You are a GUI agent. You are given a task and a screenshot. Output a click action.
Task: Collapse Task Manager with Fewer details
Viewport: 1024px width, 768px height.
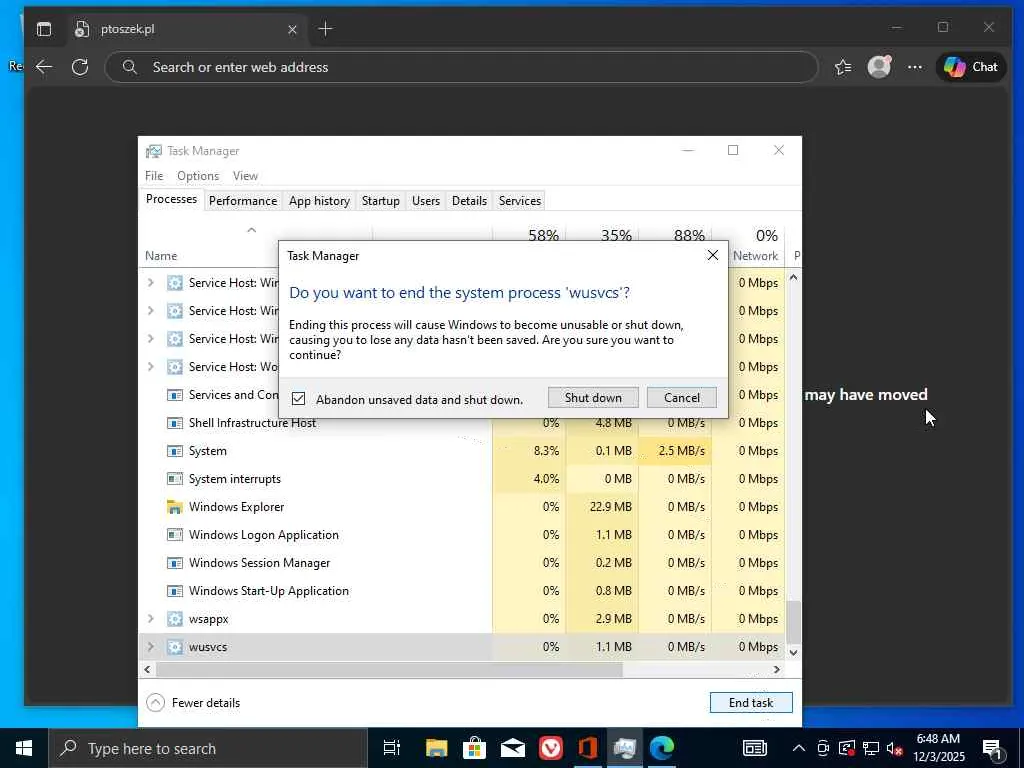[193, 703]
